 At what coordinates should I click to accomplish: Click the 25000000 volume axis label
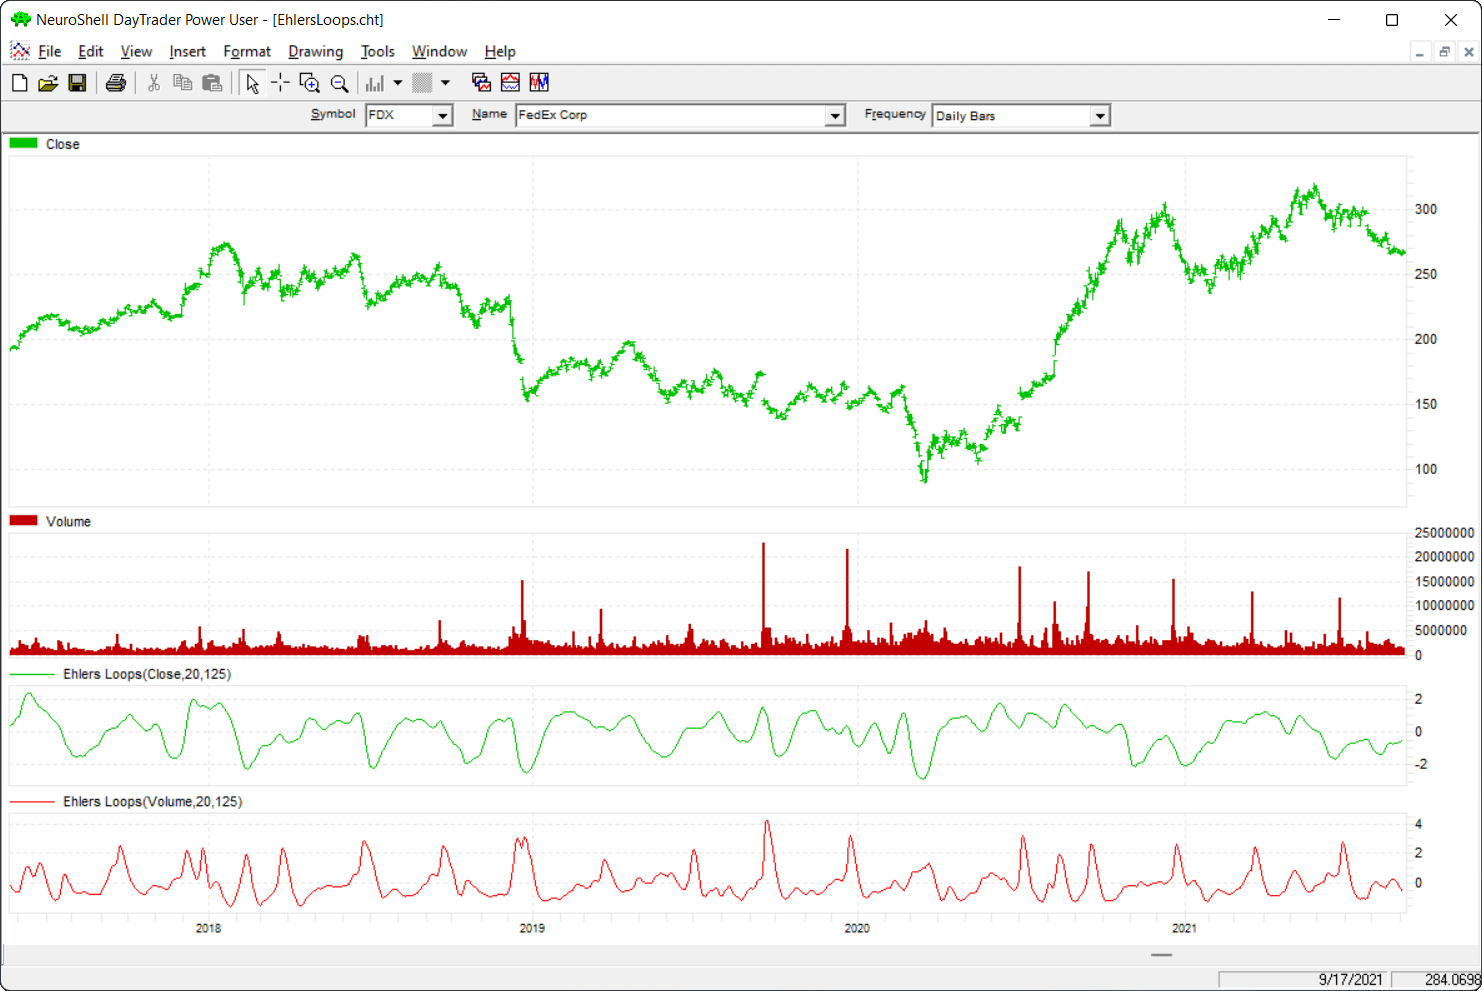point(1444,533)
